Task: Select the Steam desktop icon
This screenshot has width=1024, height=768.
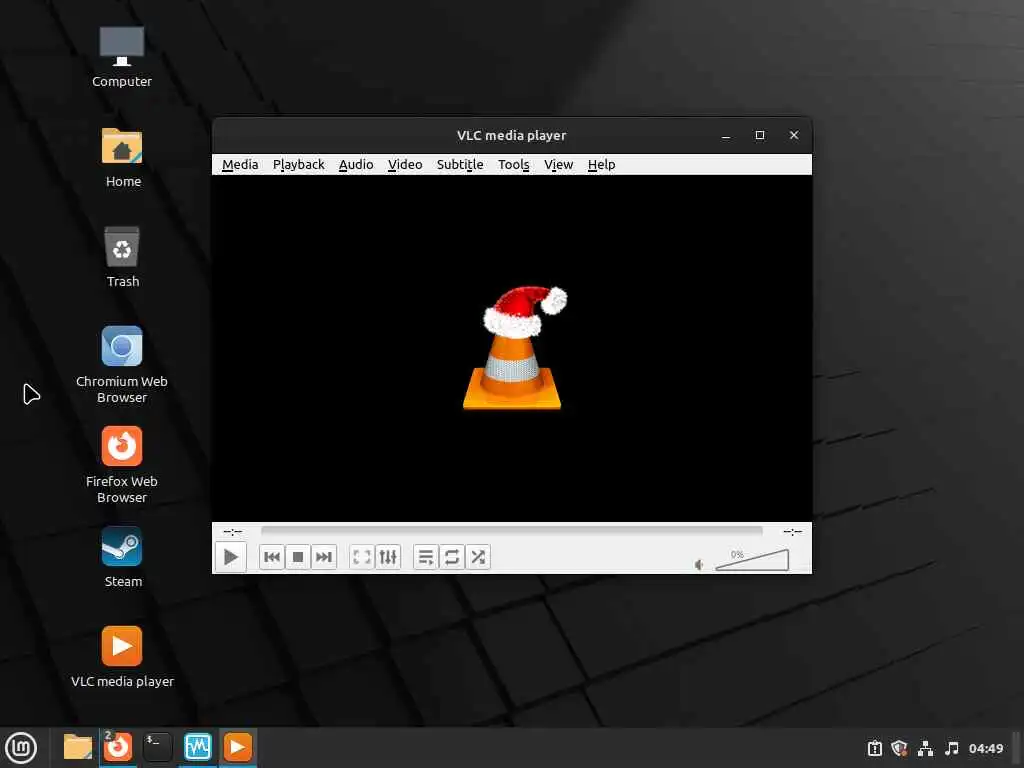Action: (x=122, y=557)
